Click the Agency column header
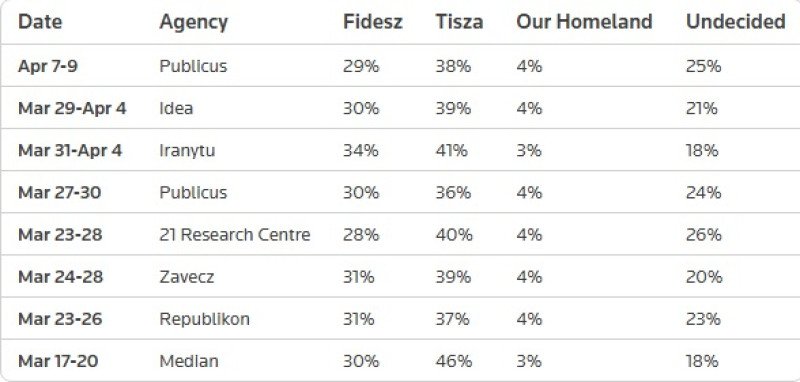Viewport: 800px width, 382px height. (193, 22)
